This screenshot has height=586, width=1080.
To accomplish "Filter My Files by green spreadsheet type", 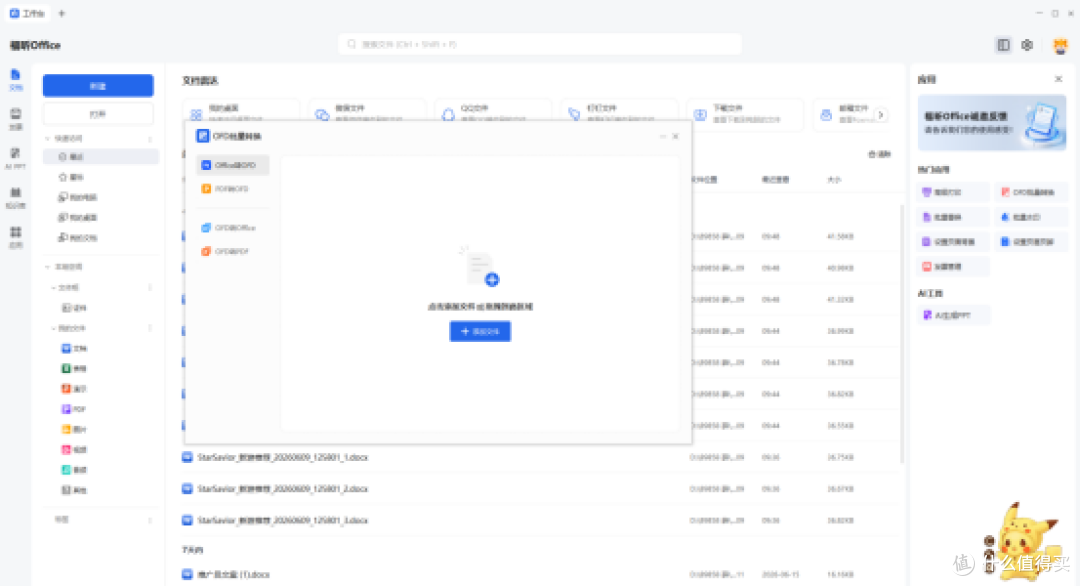I will pos(74,368).
